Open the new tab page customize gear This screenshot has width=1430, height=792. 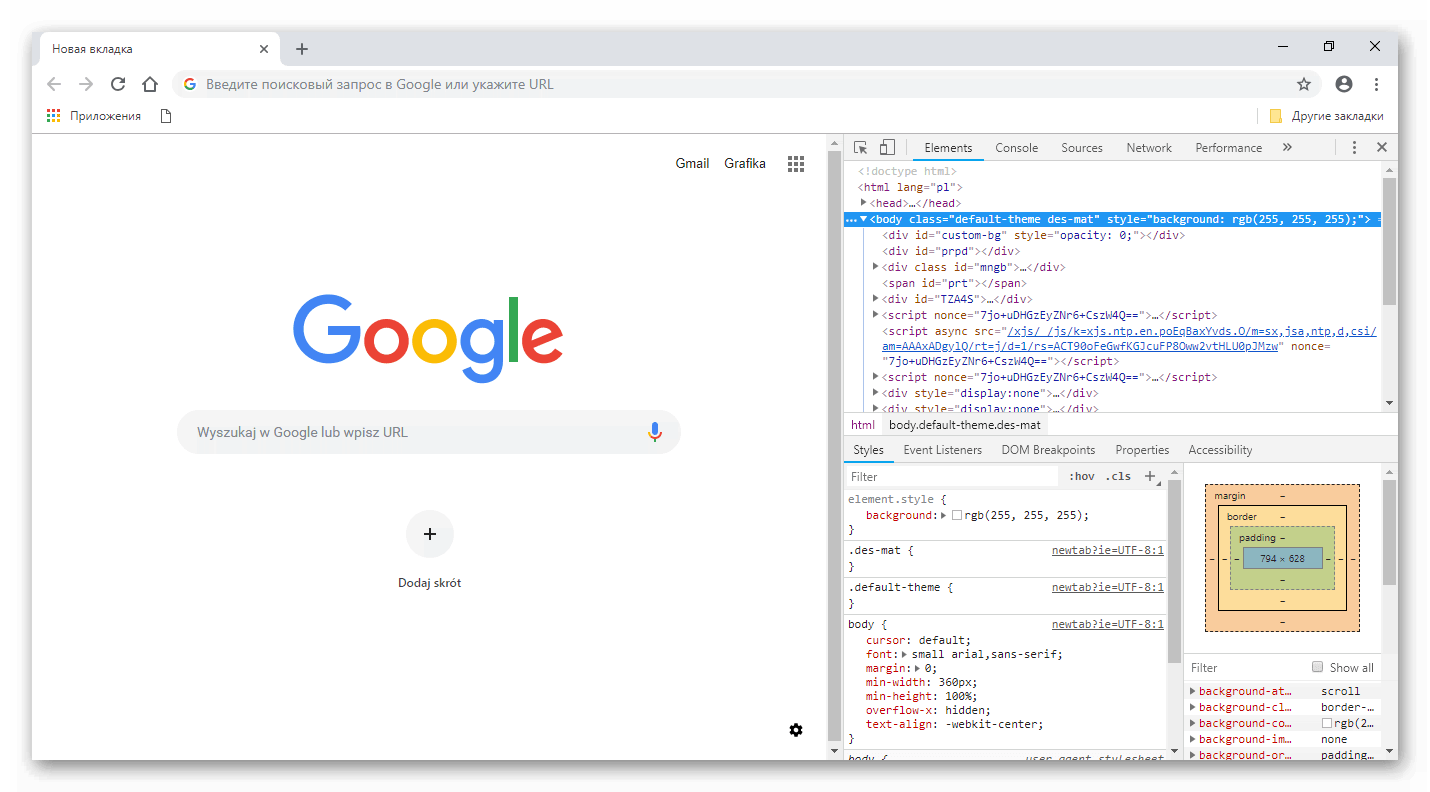(796, 730)
